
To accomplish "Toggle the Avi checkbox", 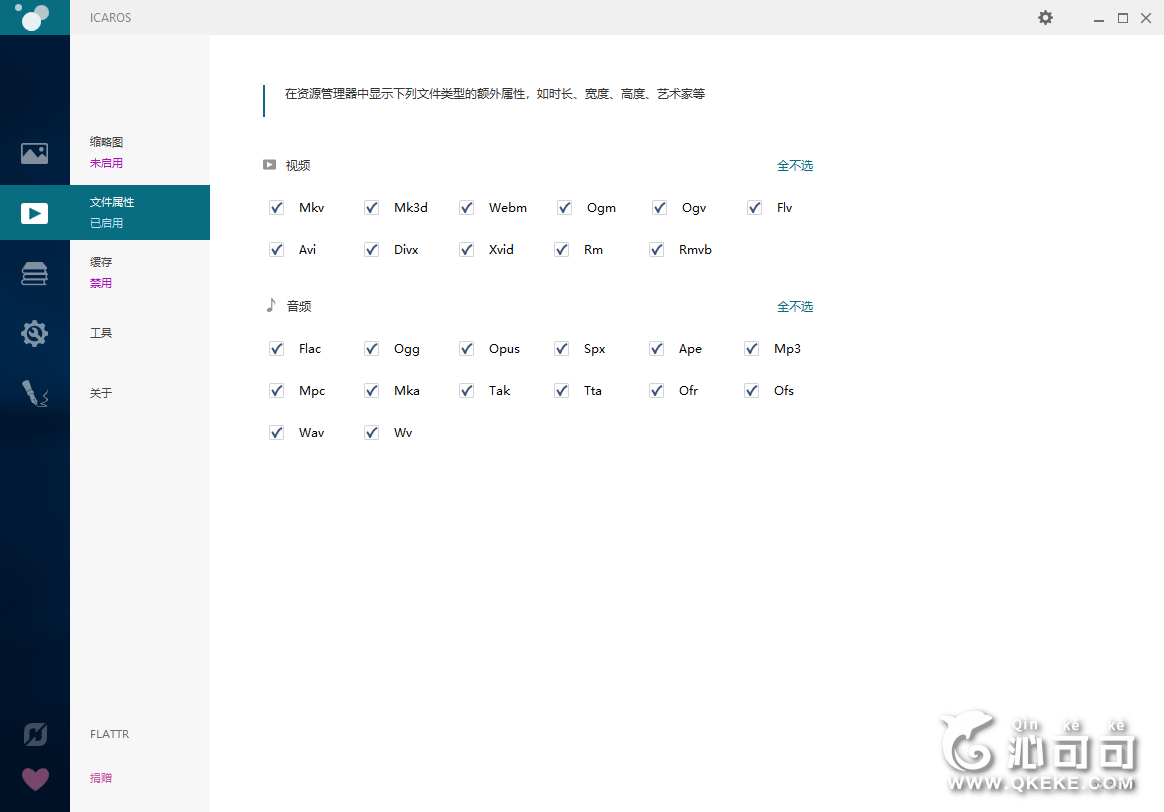I will (277, 250).
